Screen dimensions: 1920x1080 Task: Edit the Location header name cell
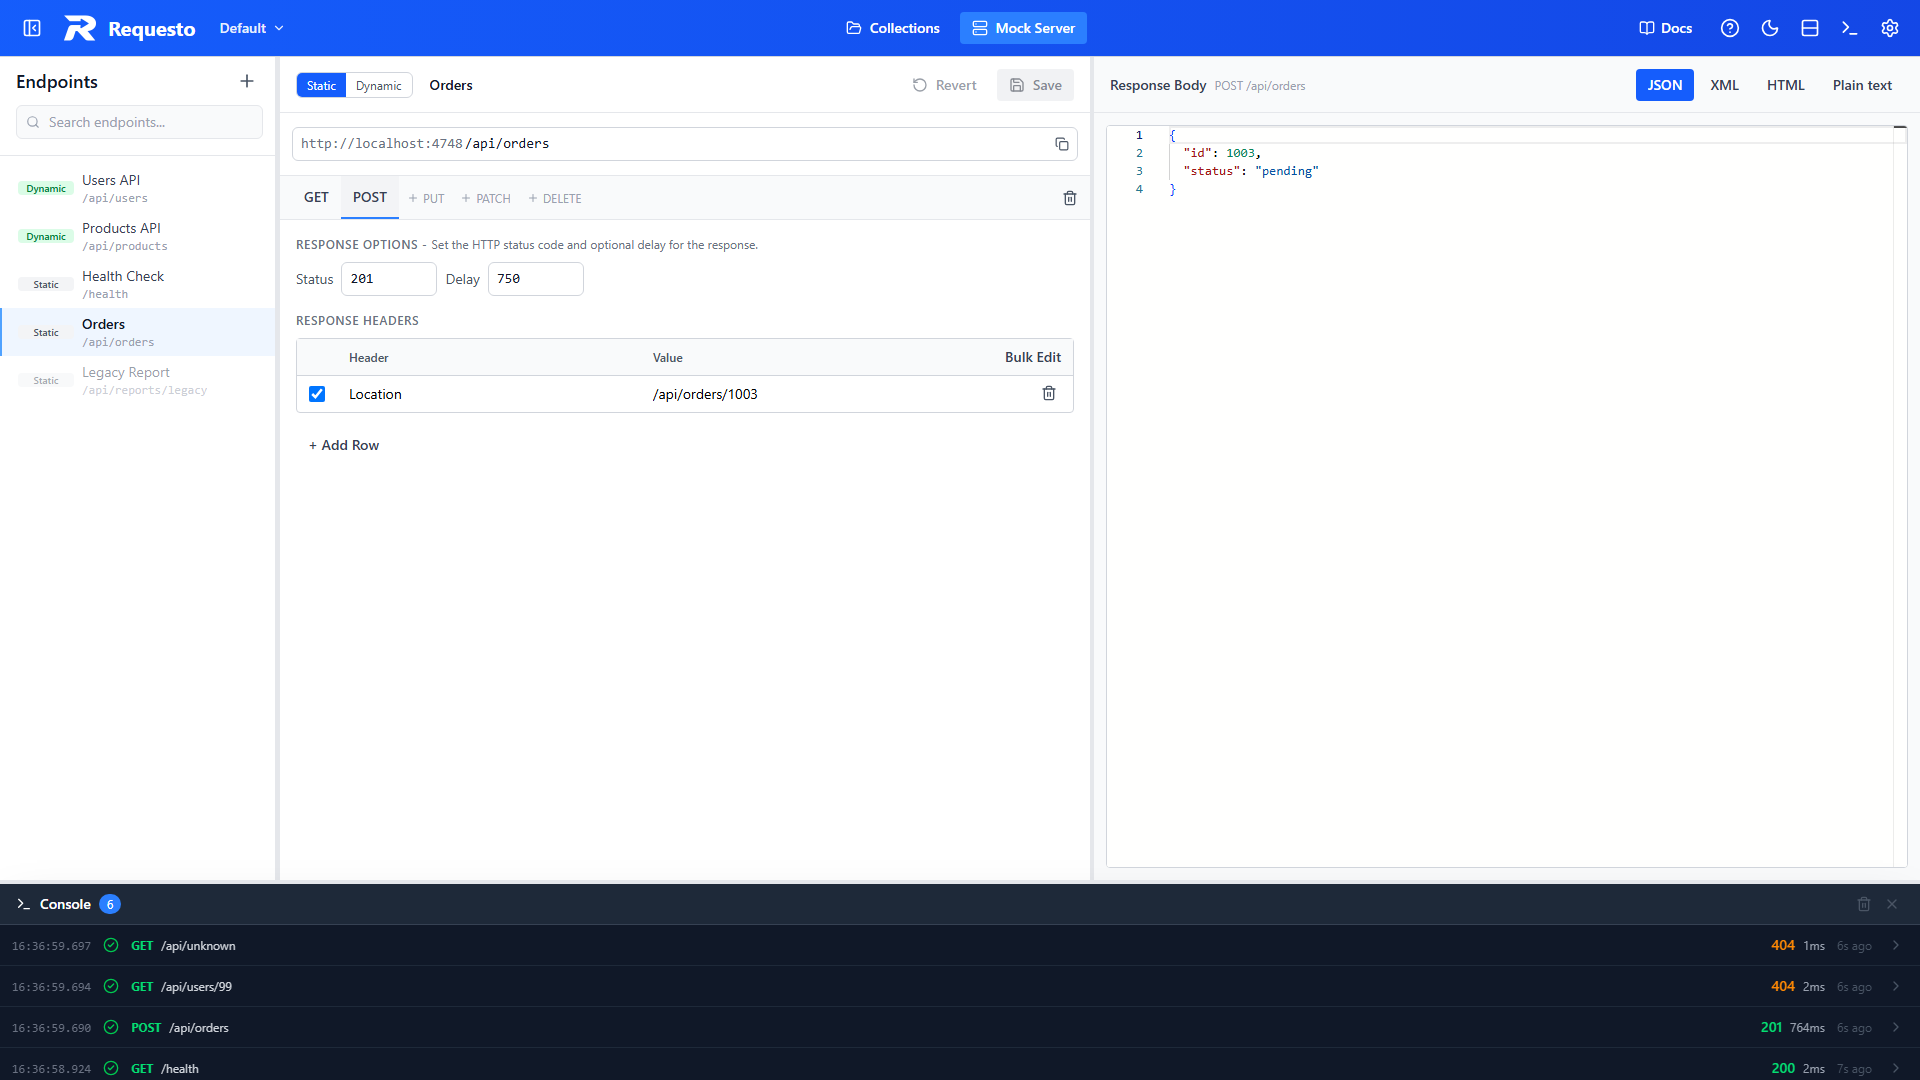tap(491, 394)
